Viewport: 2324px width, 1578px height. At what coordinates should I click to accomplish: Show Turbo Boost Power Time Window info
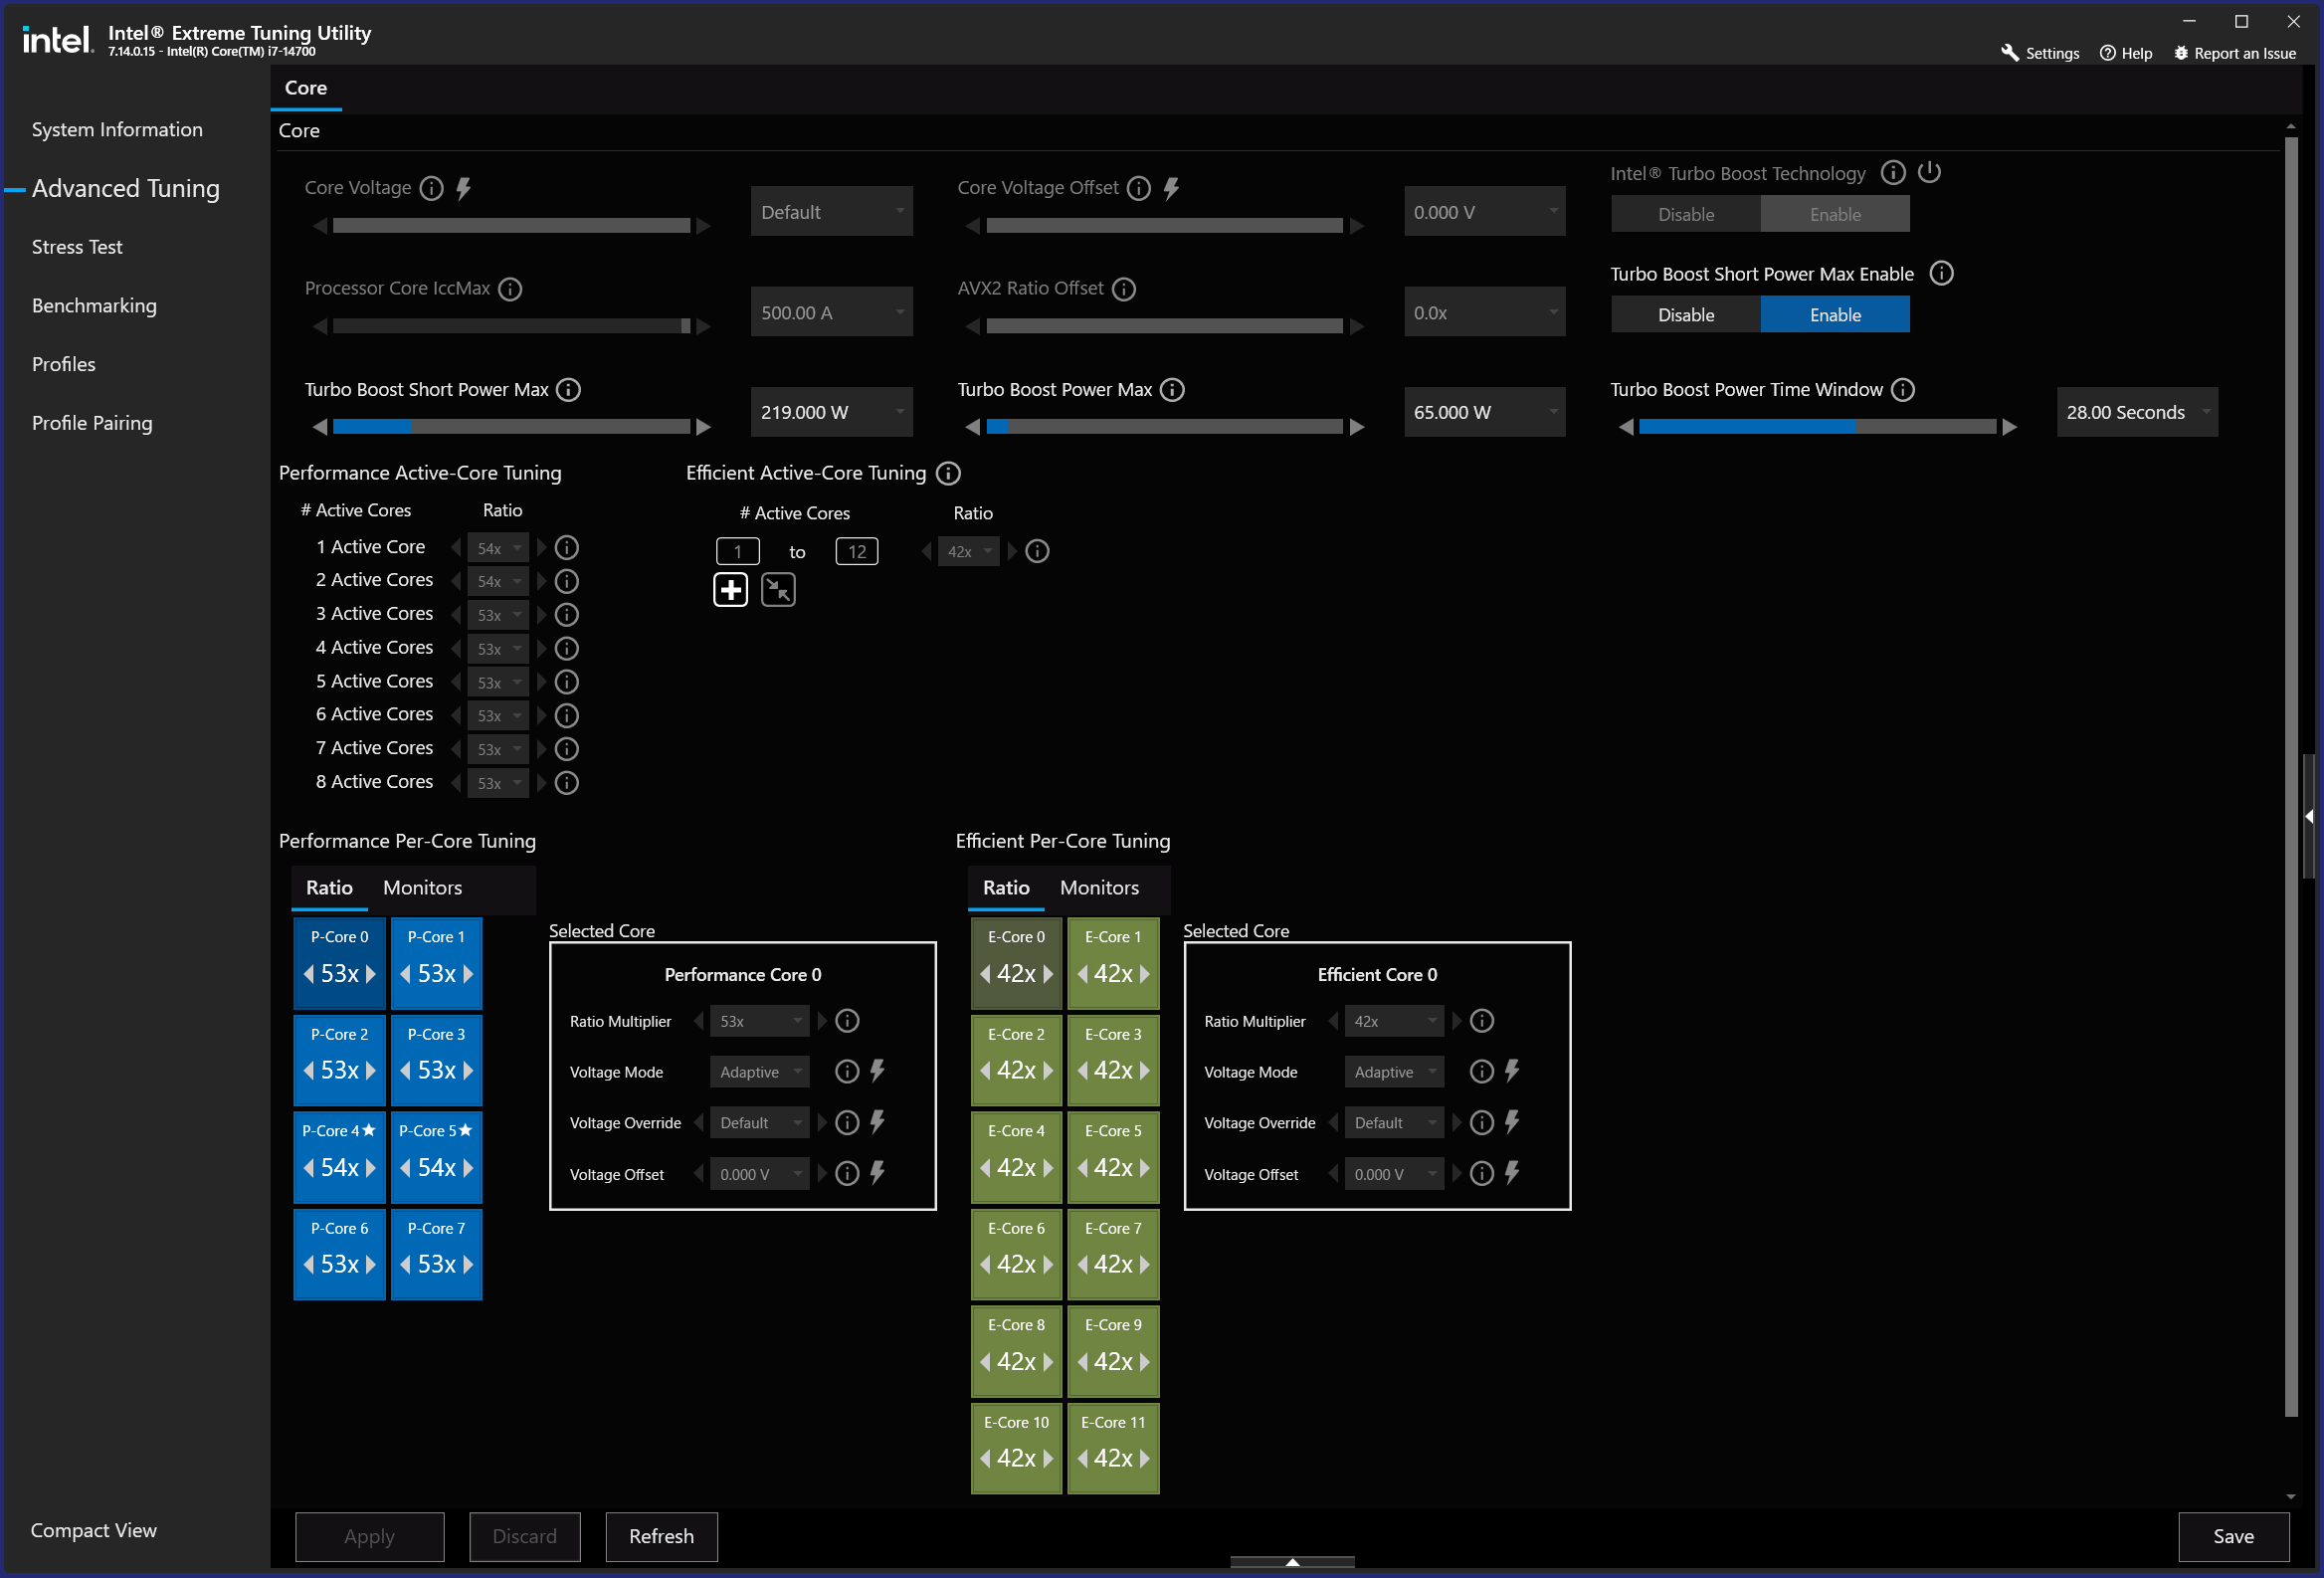pyautogui.click(x=1903, y=390)
